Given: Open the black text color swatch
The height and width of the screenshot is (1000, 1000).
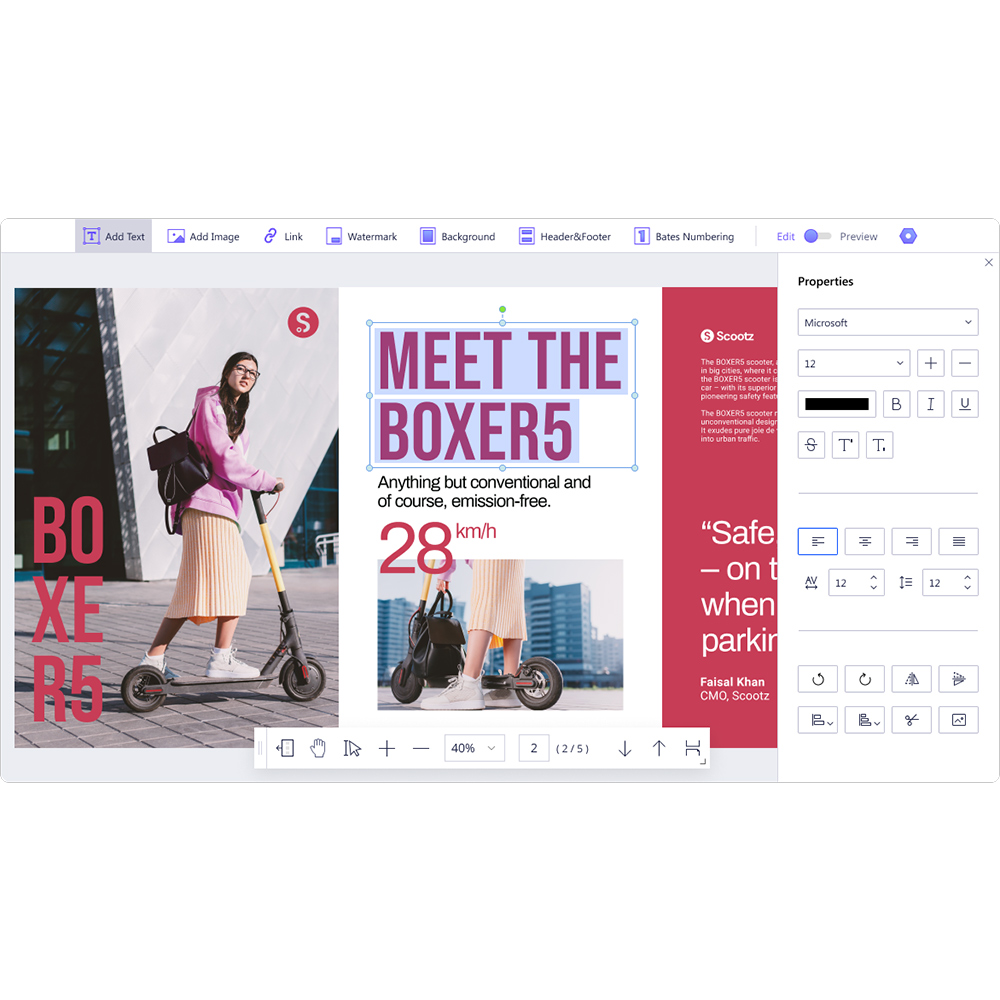Looking at the screenshot, I should pyautogui.click(x=837, y=404).
